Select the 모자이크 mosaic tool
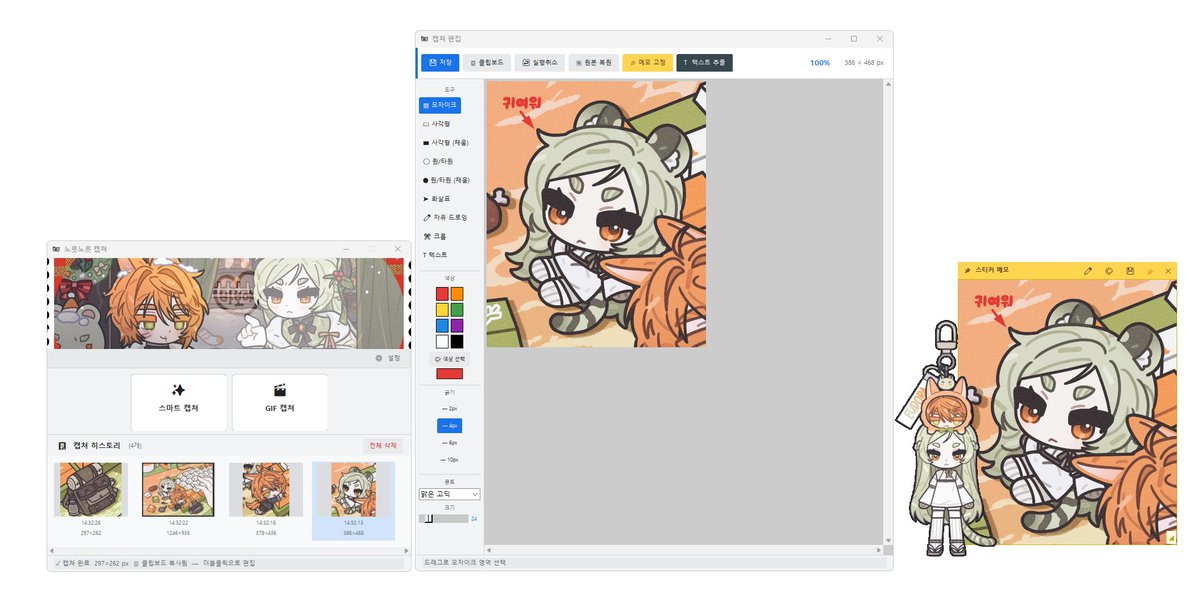This screenshot has width=1200, height=590. [x=440, y=104]
